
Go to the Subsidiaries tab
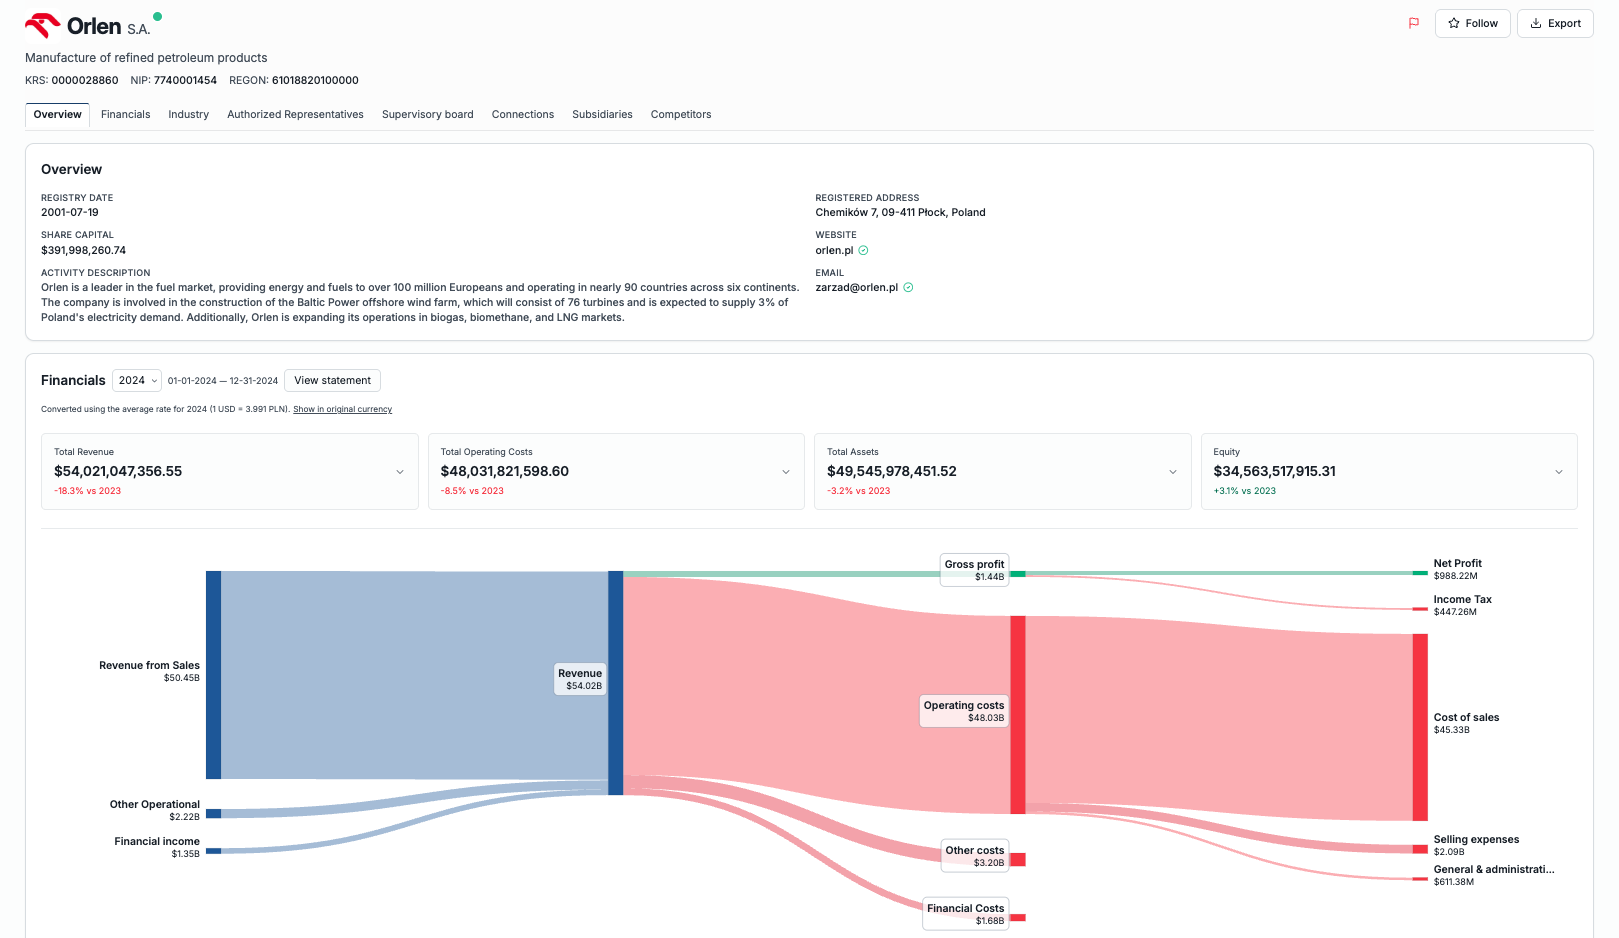602,115
